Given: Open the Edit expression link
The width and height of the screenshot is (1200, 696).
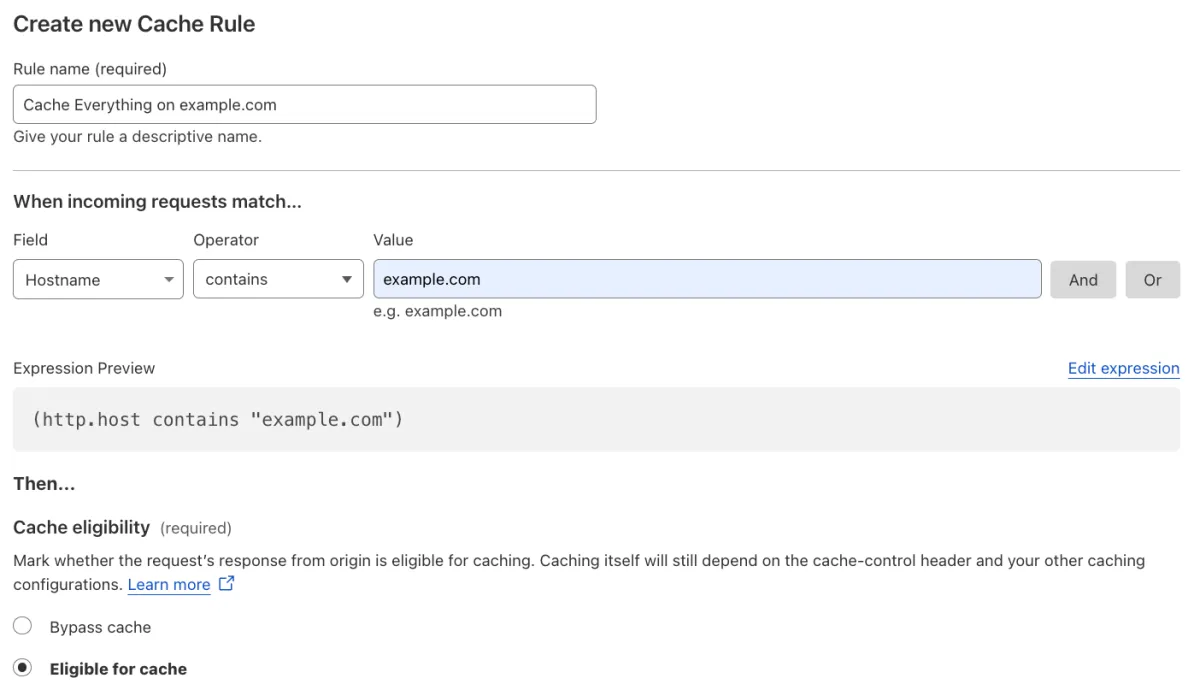Looking at the screenshot, I should tap(1123, 368).
